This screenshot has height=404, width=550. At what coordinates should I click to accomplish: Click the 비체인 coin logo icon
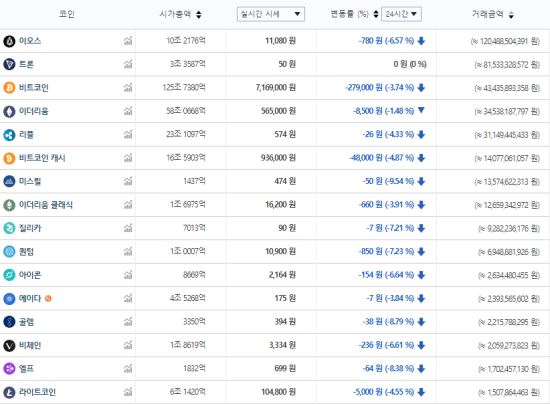9,345
